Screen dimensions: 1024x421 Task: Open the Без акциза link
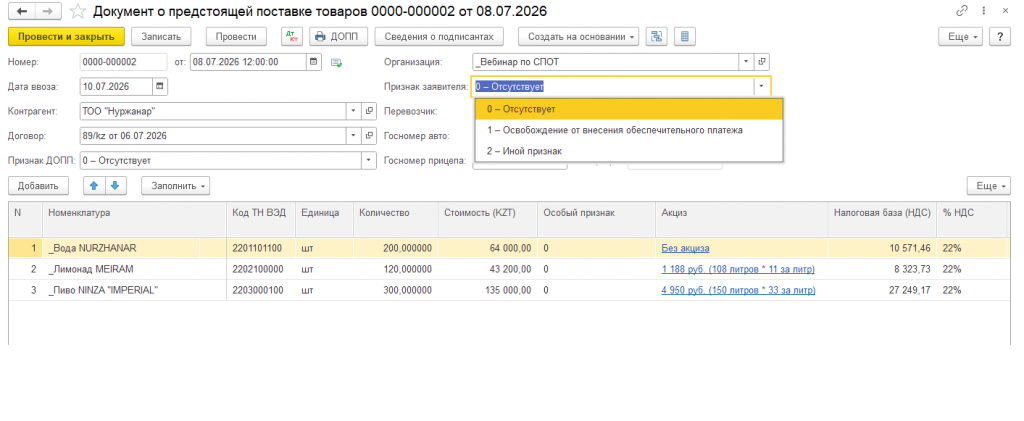coord(685,248)
